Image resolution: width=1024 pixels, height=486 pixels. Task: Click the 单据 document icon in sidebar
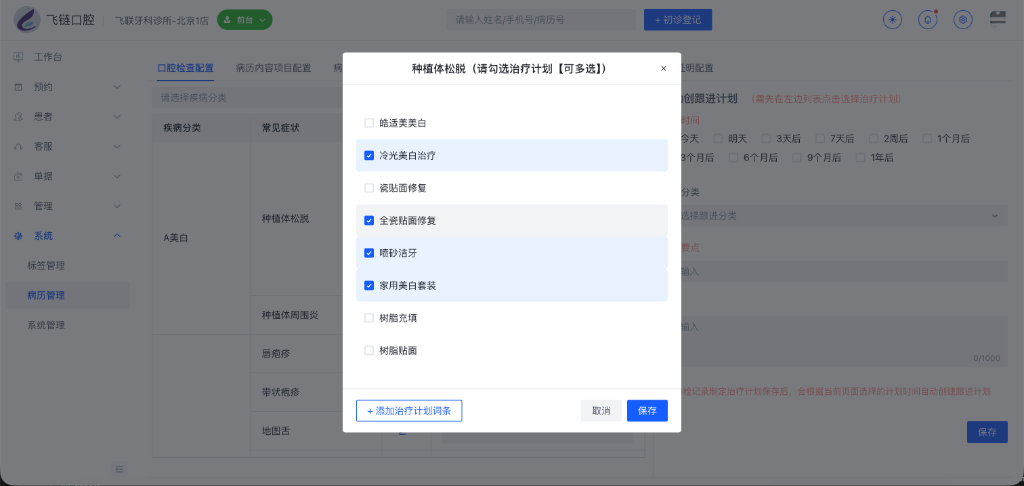click(18, 176)
